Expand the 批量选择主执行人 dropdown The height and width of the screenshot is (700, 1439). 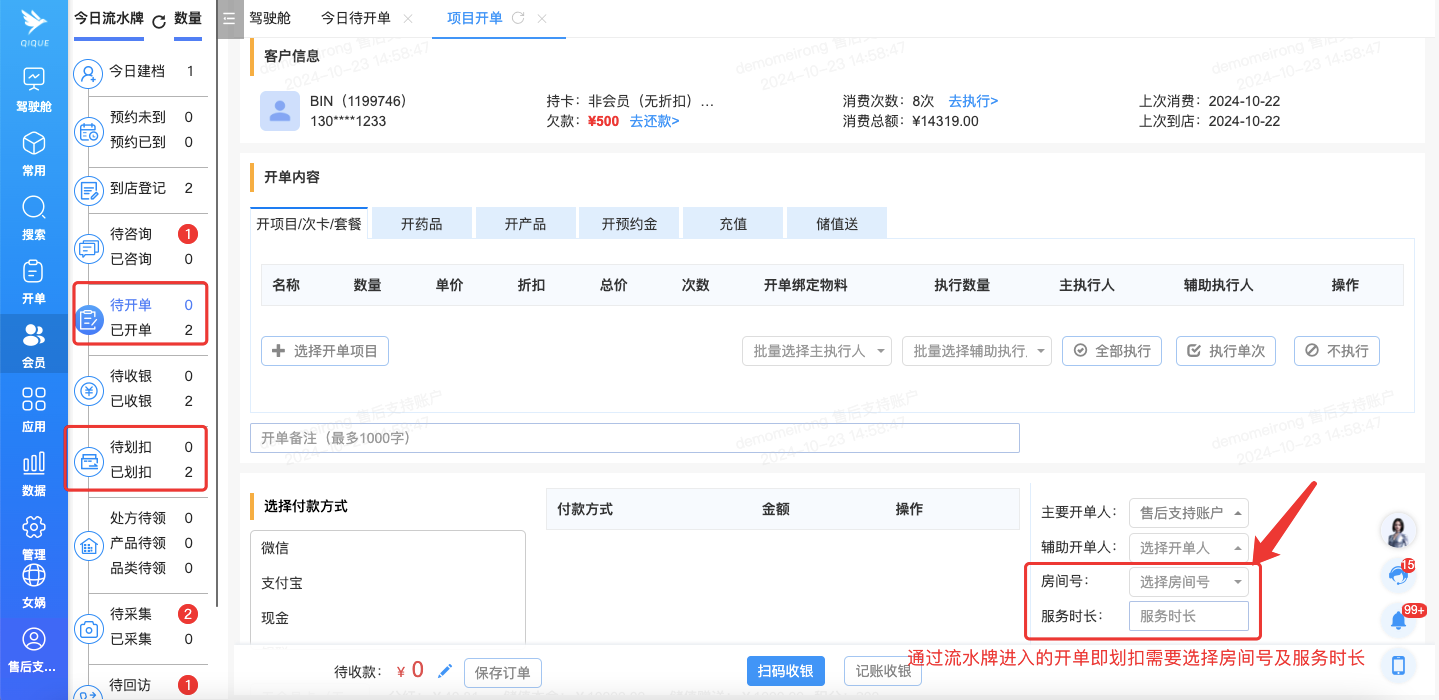pos(816,351)
